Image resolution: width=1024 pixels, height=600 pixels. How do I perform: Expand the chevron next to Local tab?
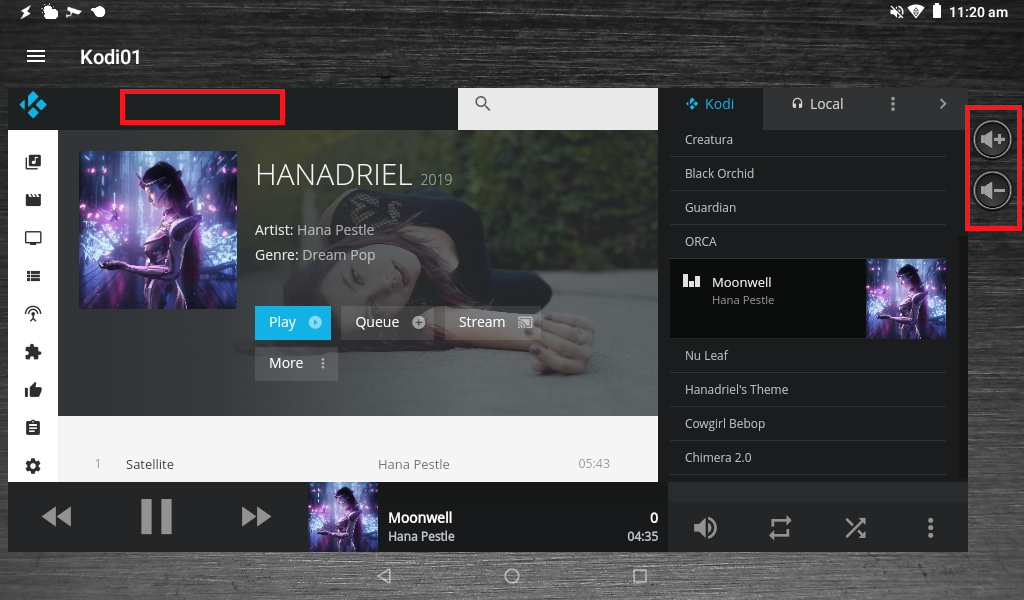[x=942, y=104]
